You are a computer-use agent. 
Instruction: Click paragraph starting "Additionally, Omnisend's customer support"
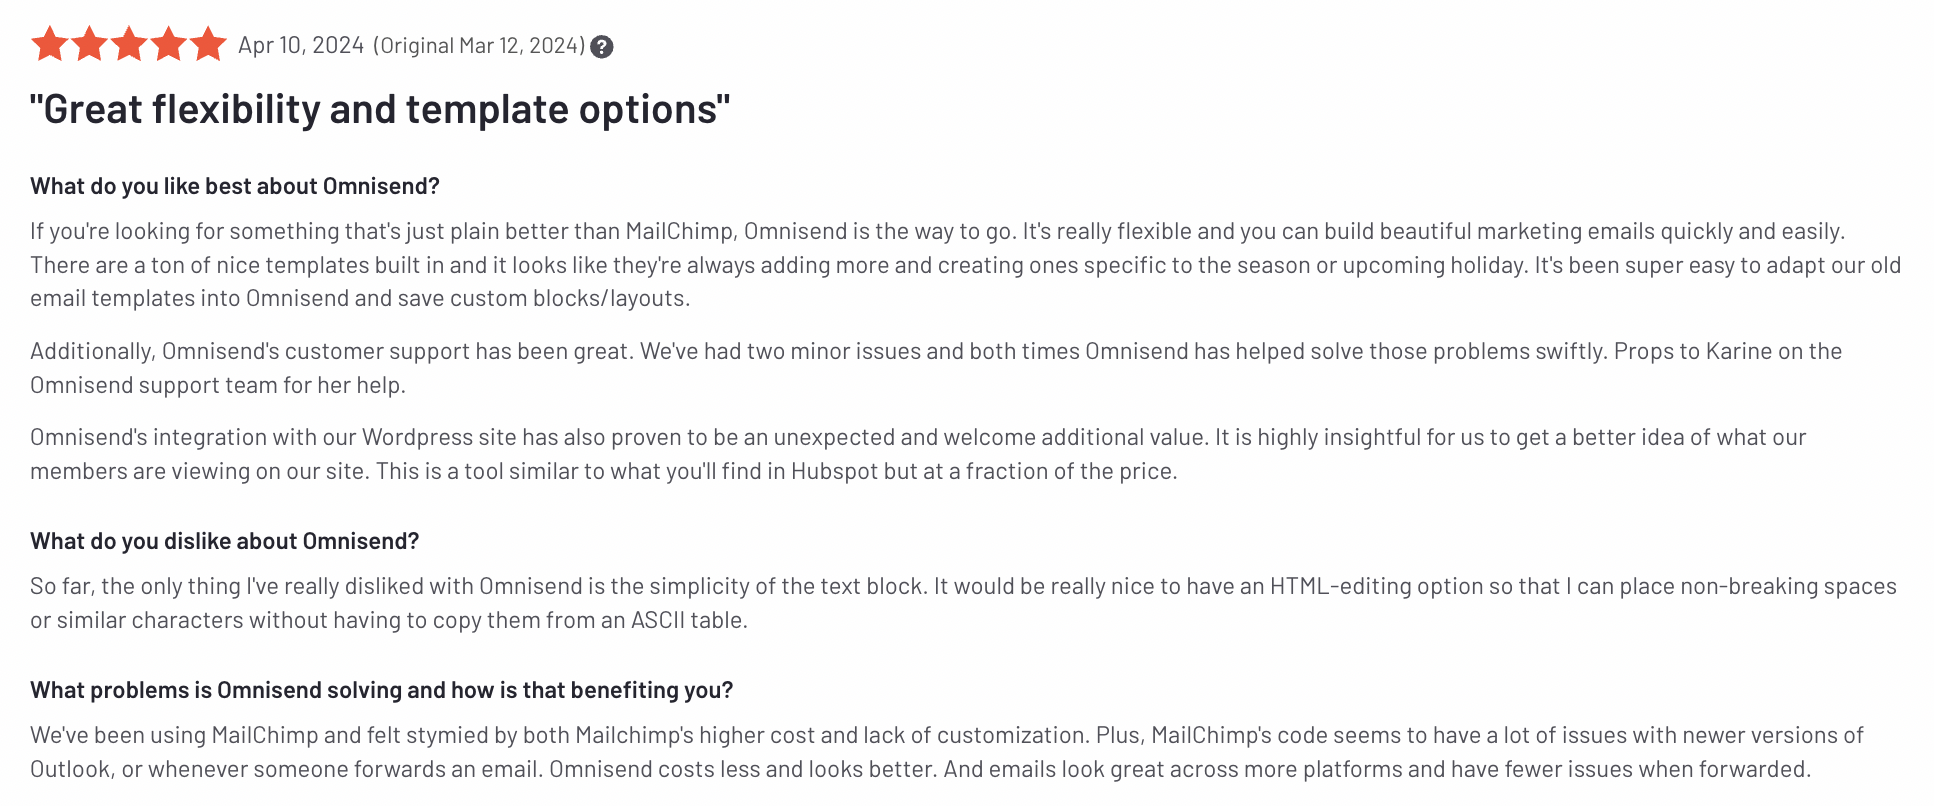point(936,368)
